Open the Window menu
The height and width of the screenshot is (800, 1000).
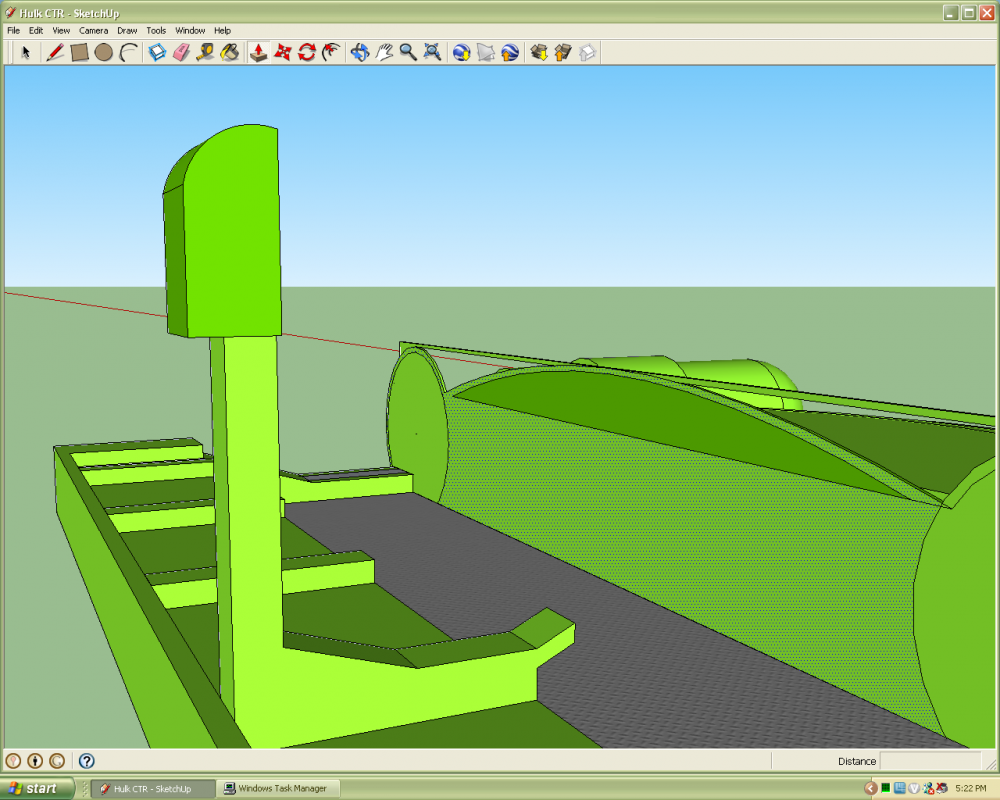[190, 31]
